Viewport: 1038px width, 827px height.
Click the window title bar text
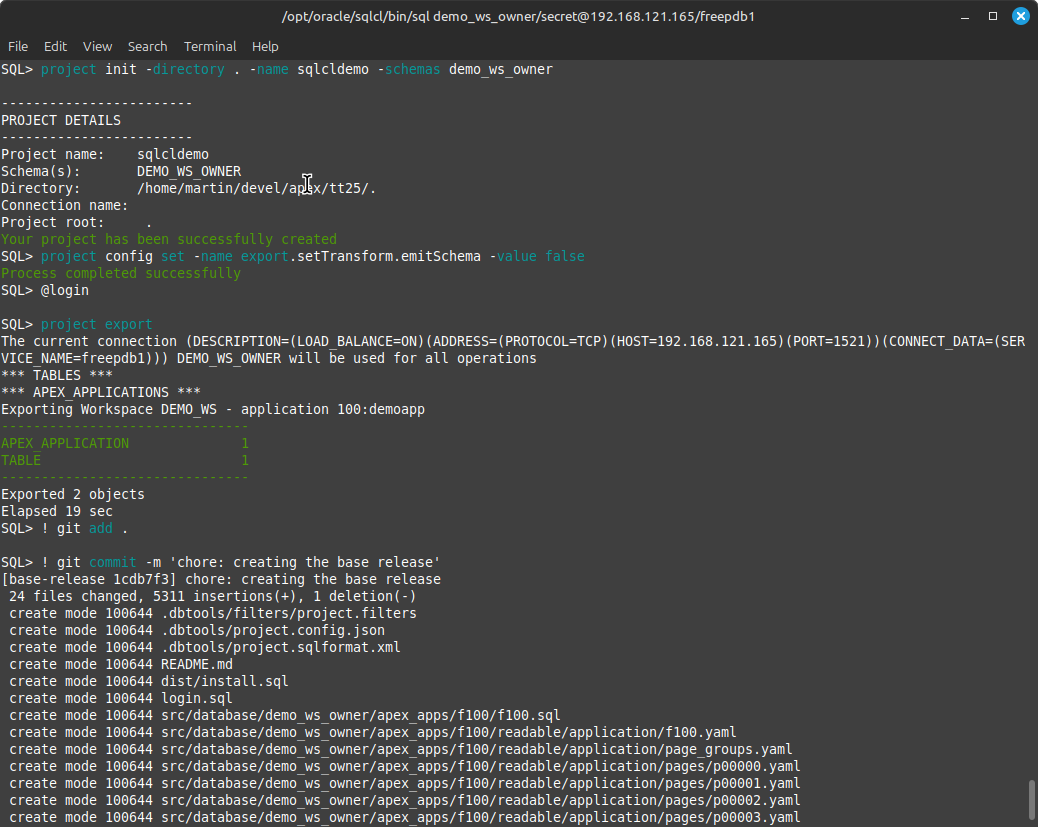pos(518,17)
